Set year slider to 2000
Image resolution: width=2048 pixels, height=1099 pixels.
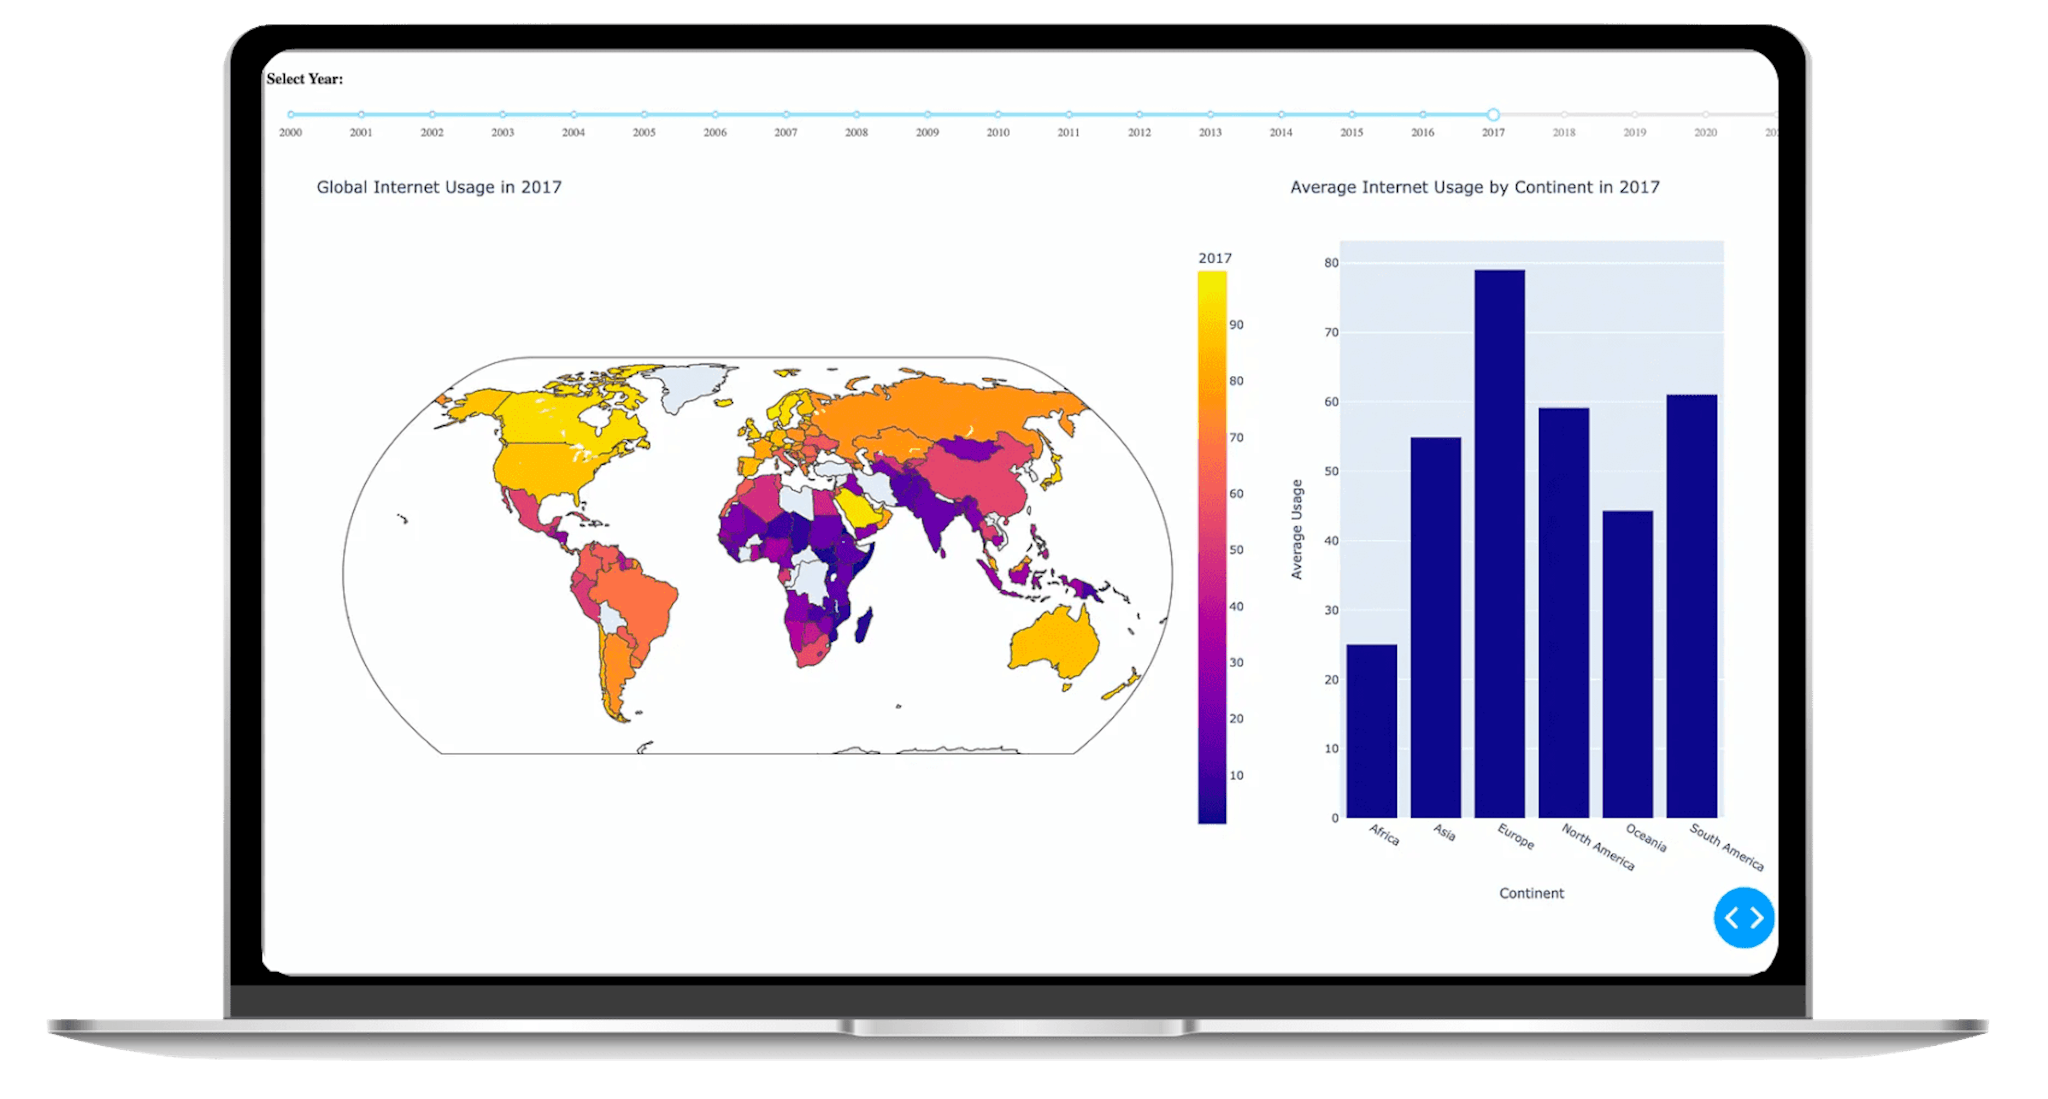[291, 115]
